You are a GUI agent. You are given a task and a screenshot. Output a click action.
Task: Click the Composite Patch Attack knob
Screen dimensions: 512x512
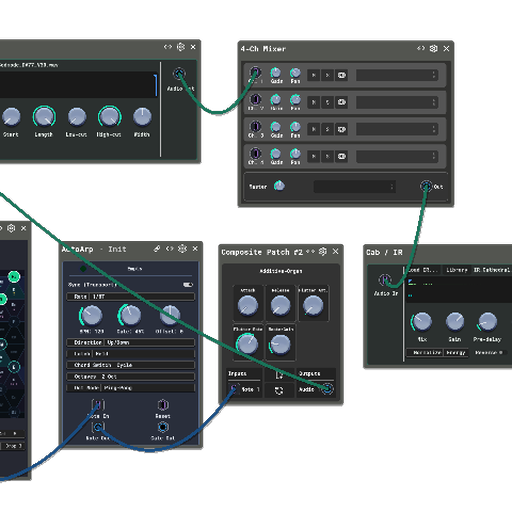click(x=248, y=305)
